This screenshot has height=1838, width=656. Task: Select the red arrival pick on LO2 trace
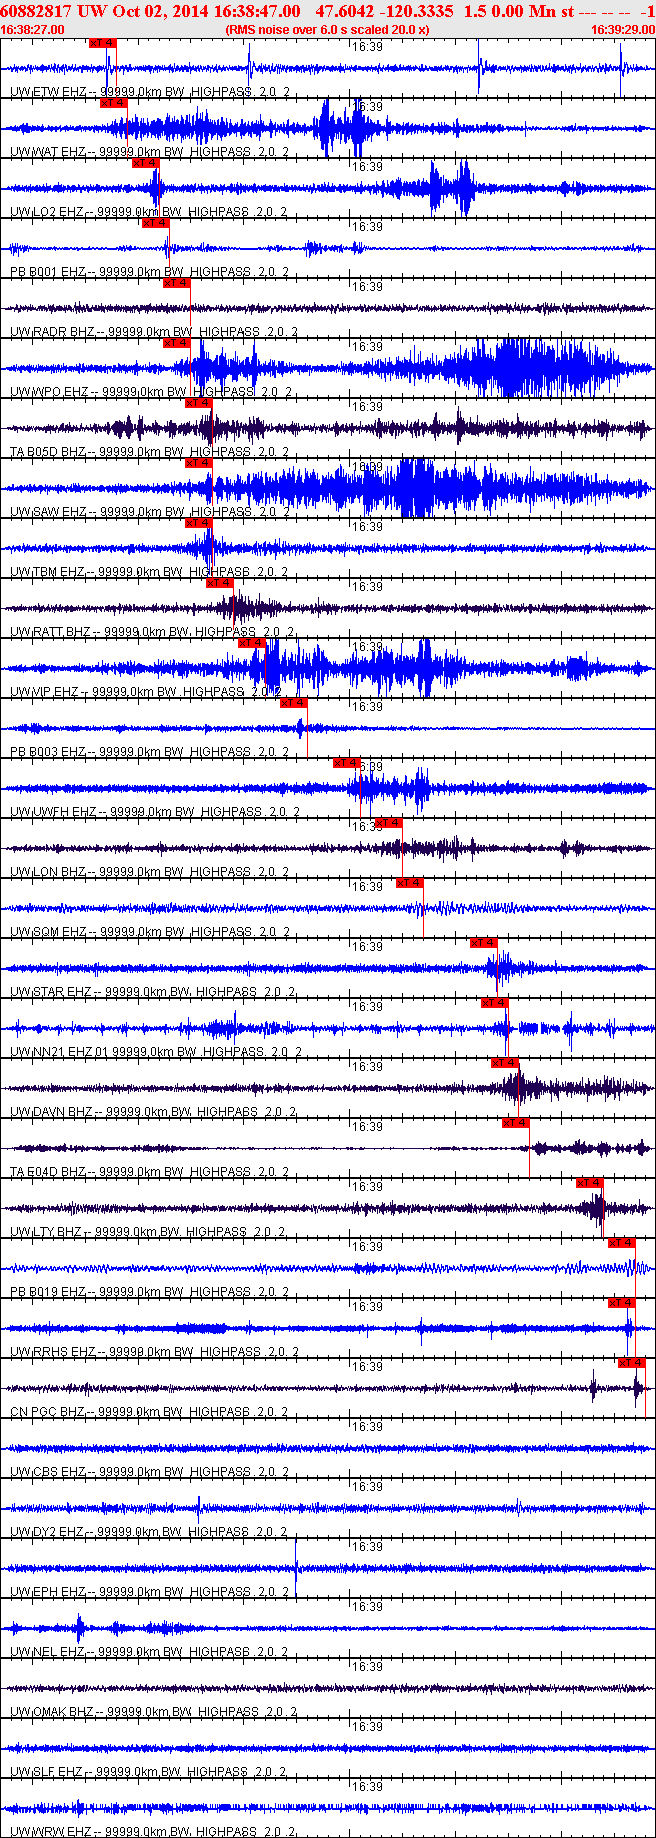click(146, 163)
